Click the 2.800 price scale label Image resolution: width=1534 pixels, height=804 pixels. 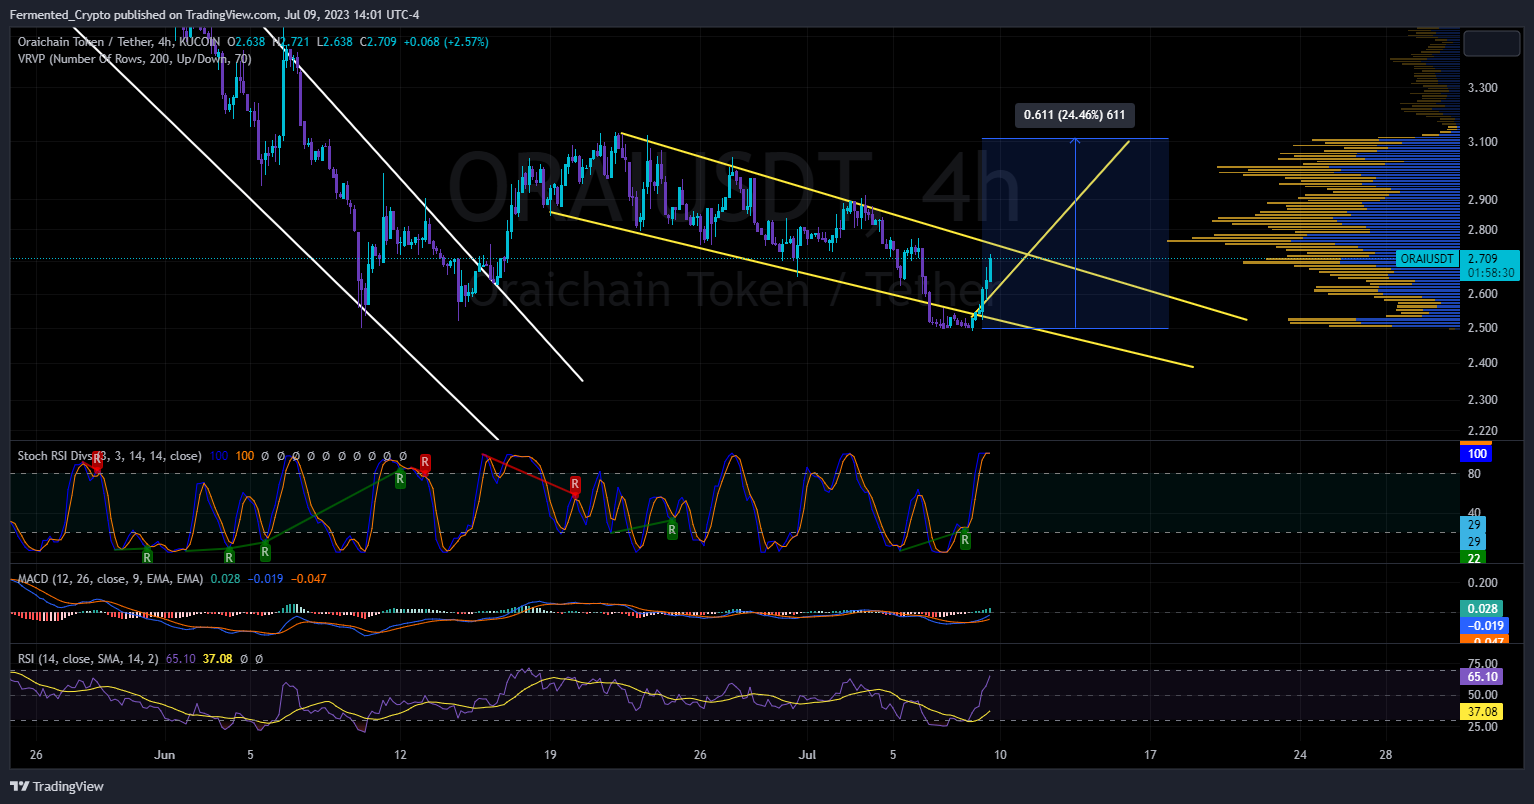(1482, 230)
